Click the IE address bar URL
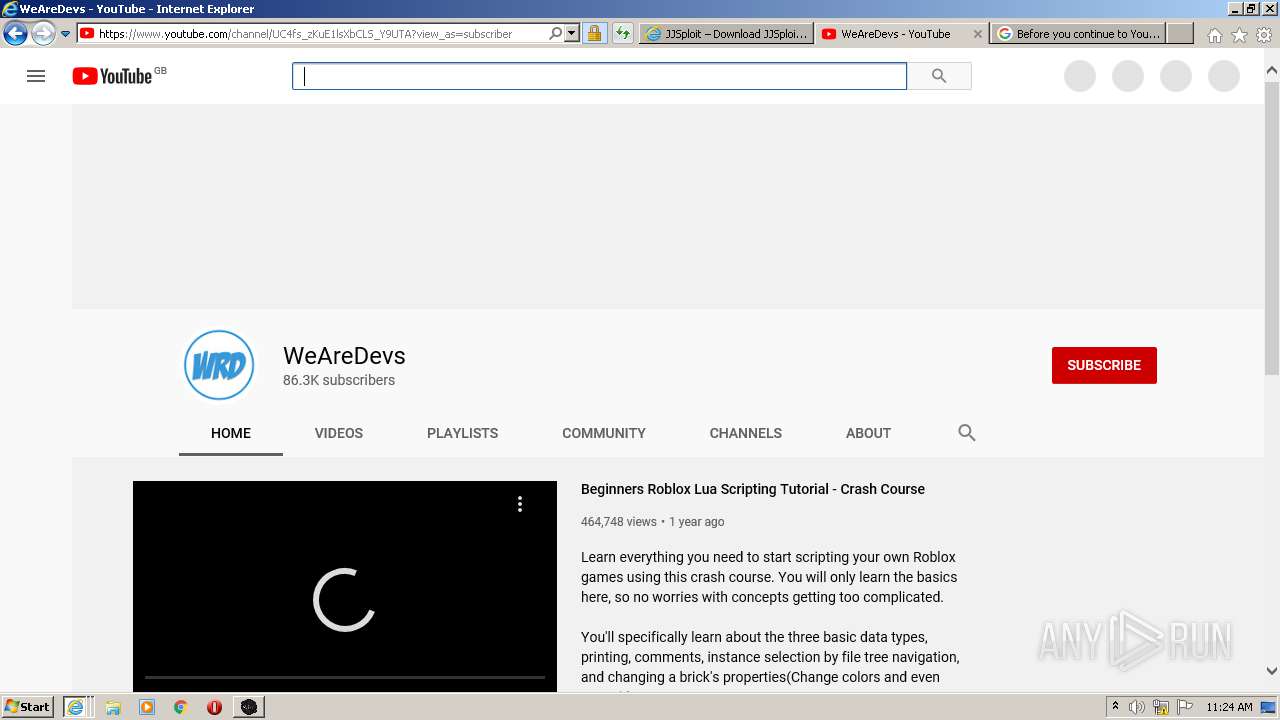Image resolution: width=1280 pixels, height=720 pixels. pos(306,34)
